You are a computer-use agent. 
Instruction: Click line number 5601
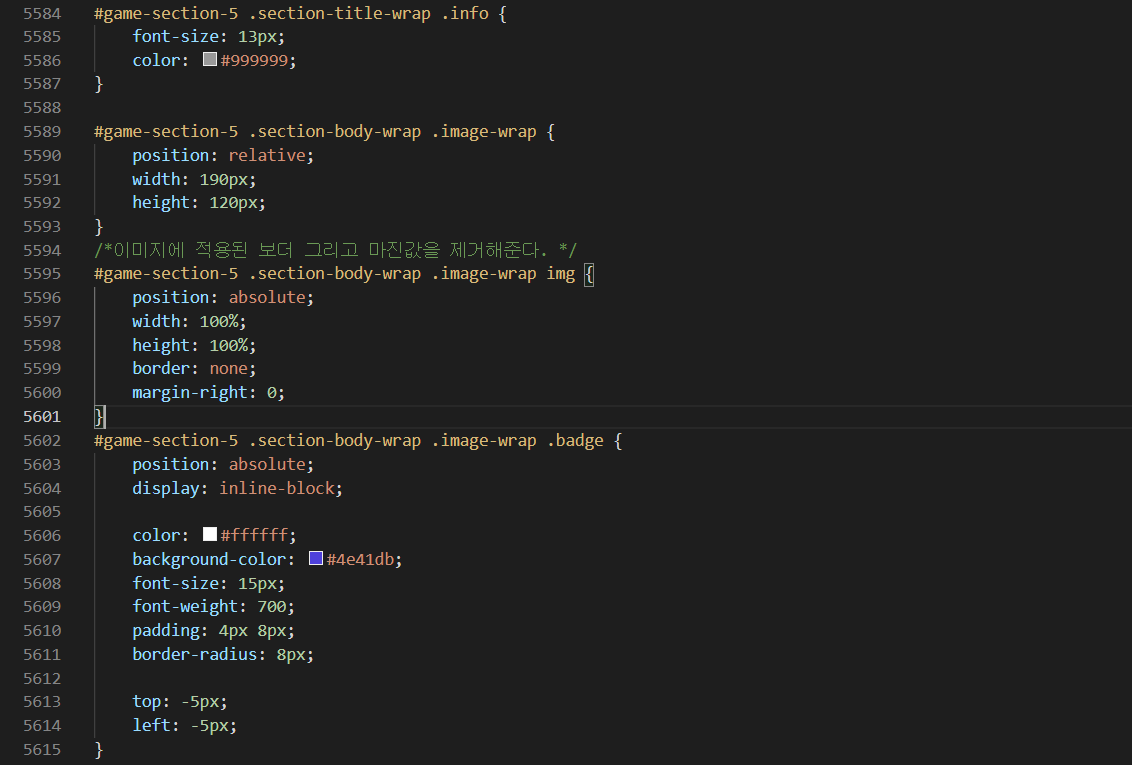(42, 416)
